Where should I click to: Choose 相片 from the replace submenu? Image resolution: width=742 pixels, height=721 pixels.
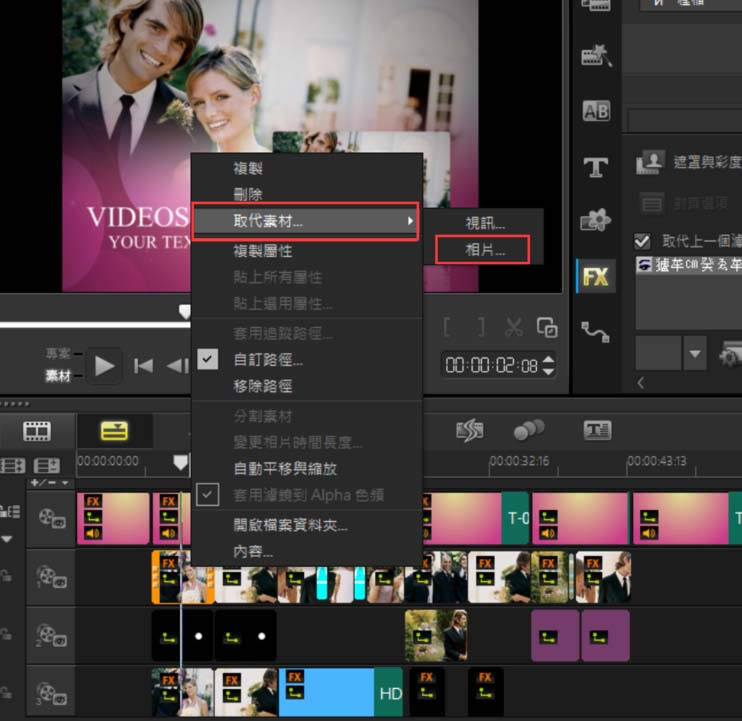click(x=486, y=250)
